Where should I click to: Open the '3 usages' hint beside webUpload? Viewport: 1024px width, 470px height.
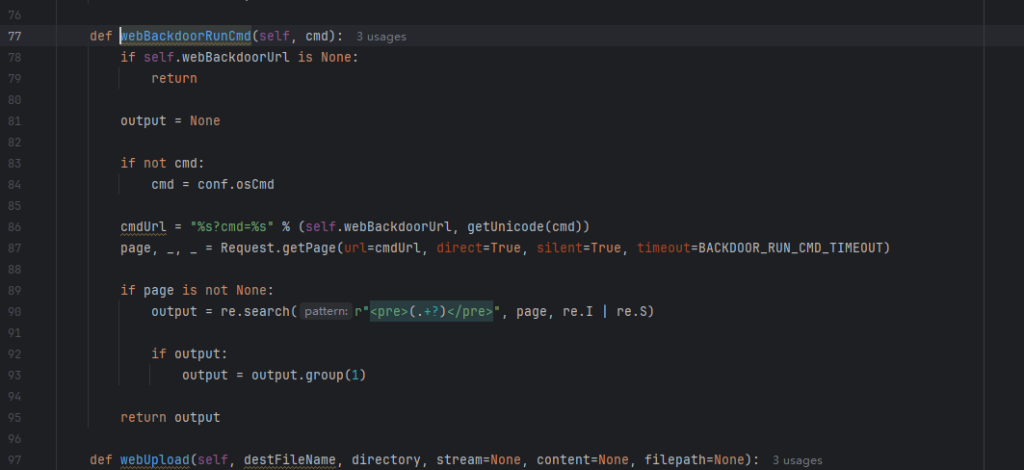click(x=797, y=460)
